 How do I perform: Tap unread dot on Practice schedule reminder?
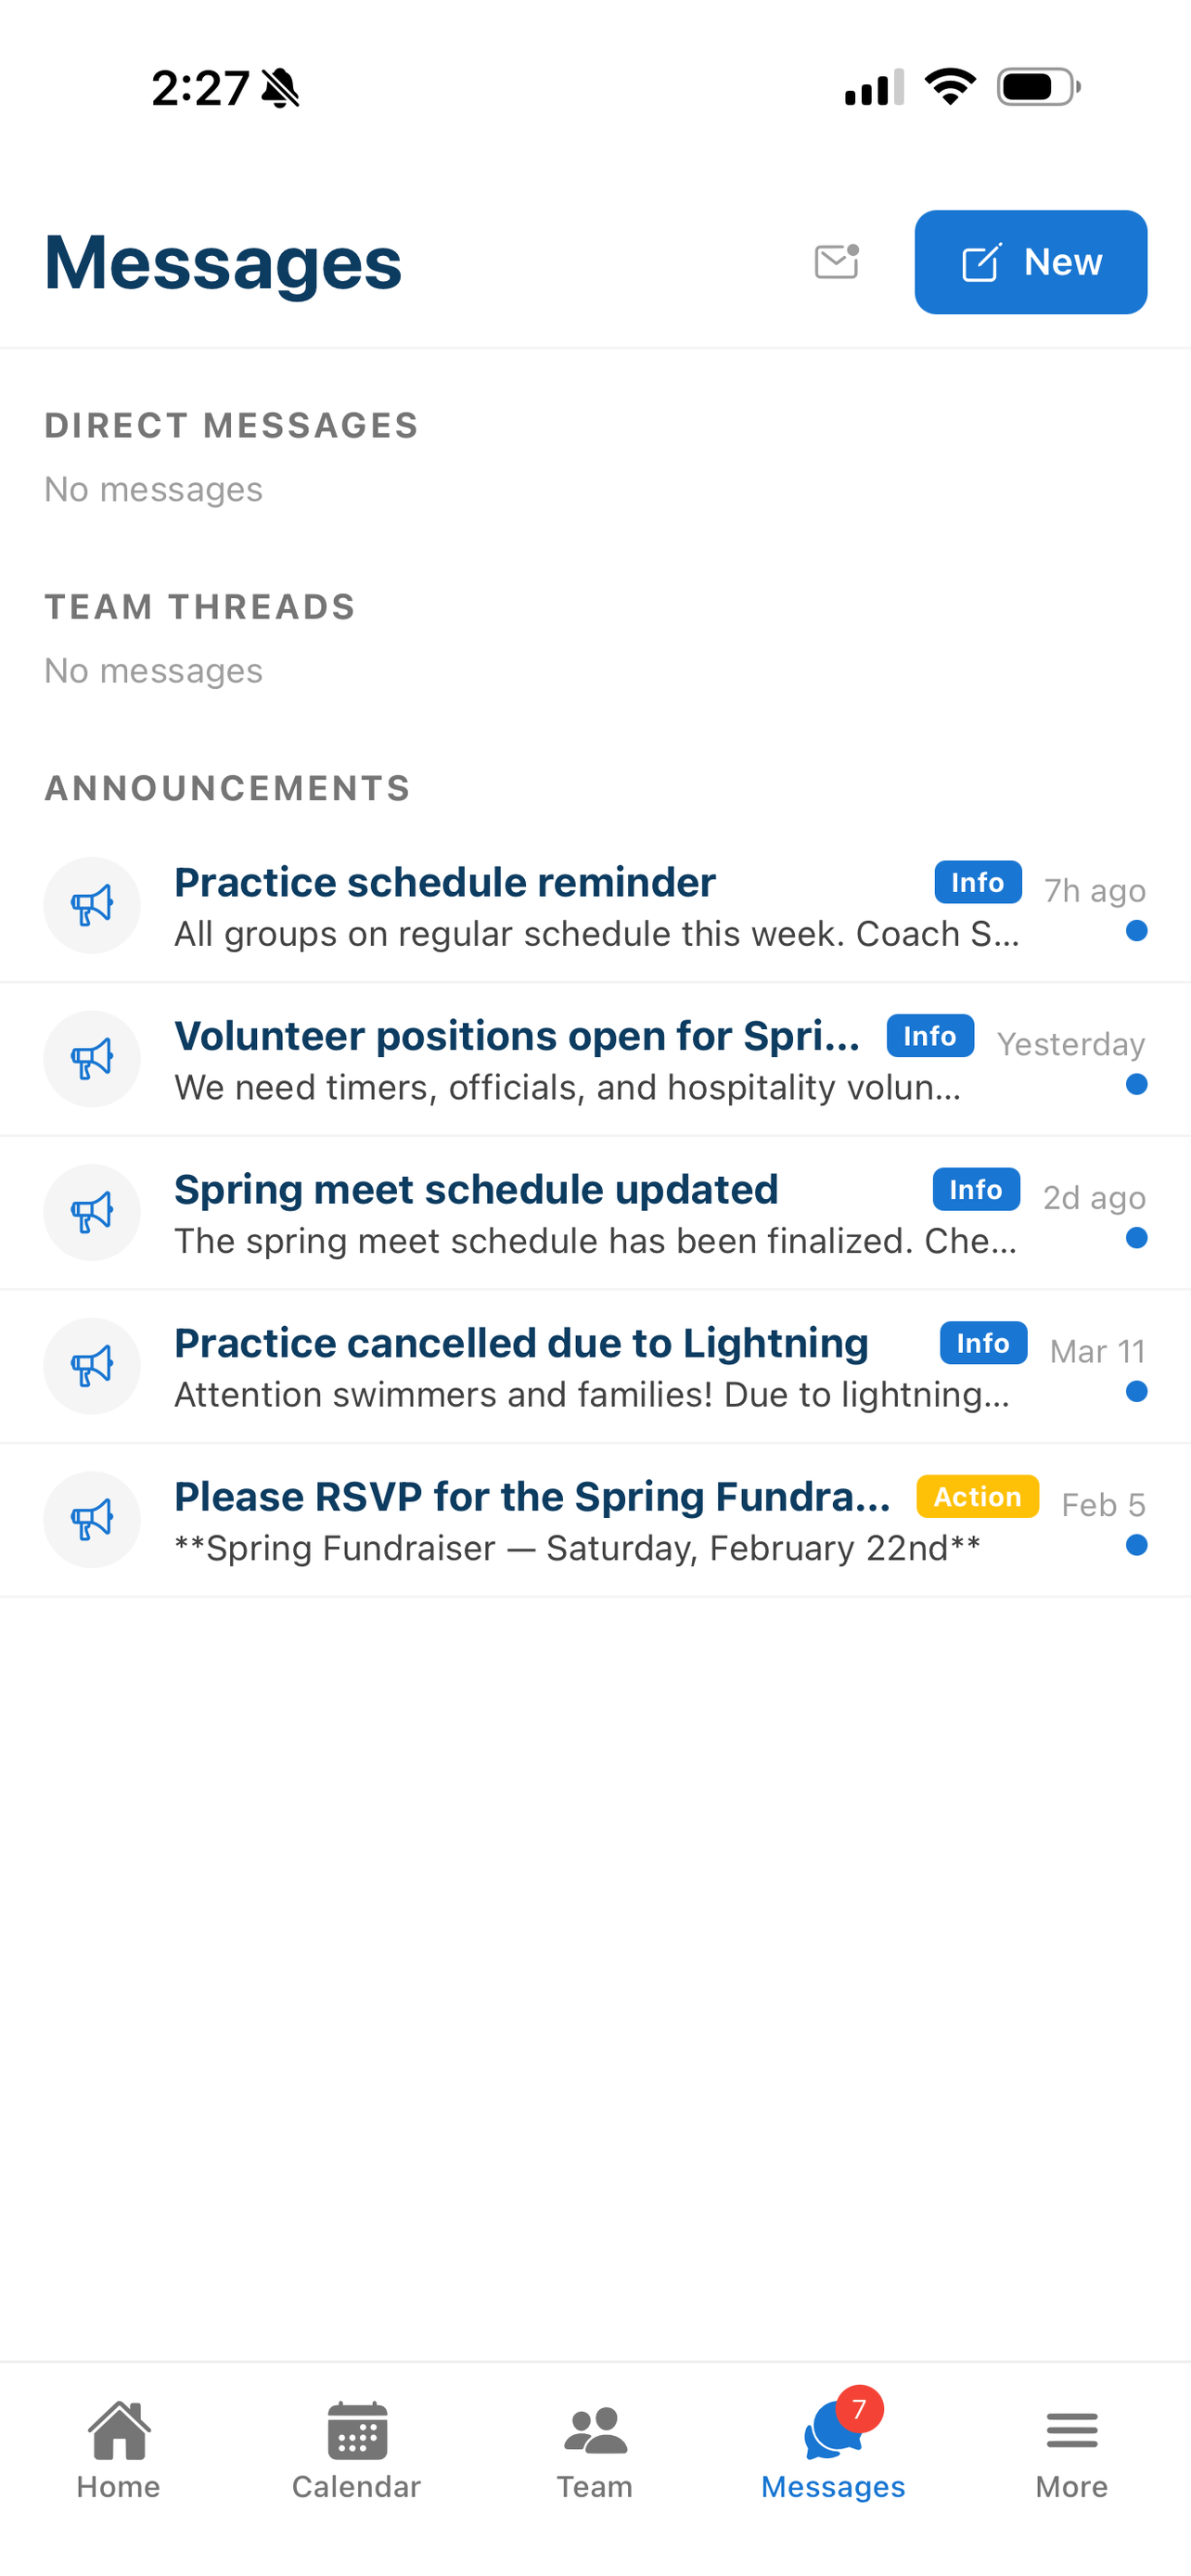1136,931
